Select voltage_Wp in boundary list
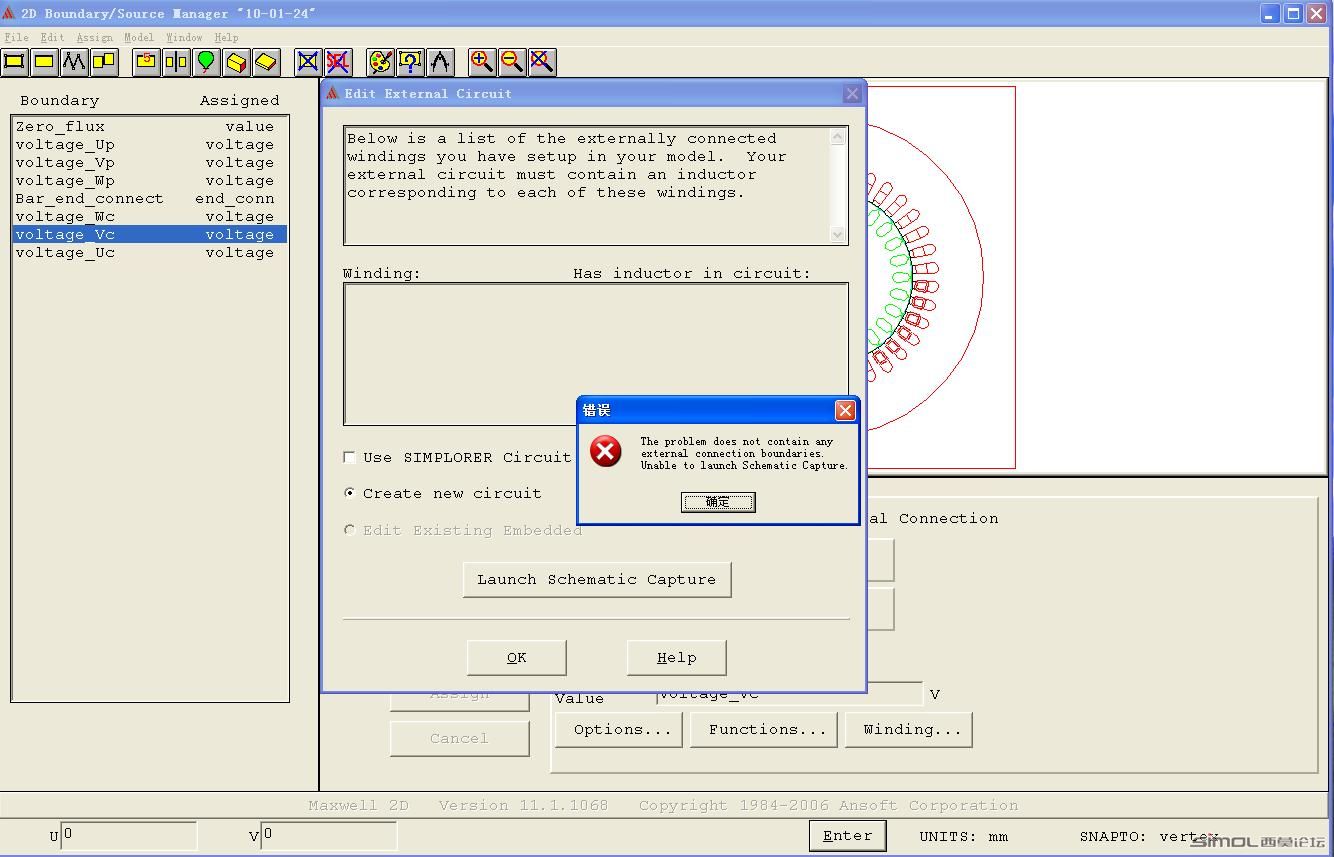 (150, 180)
